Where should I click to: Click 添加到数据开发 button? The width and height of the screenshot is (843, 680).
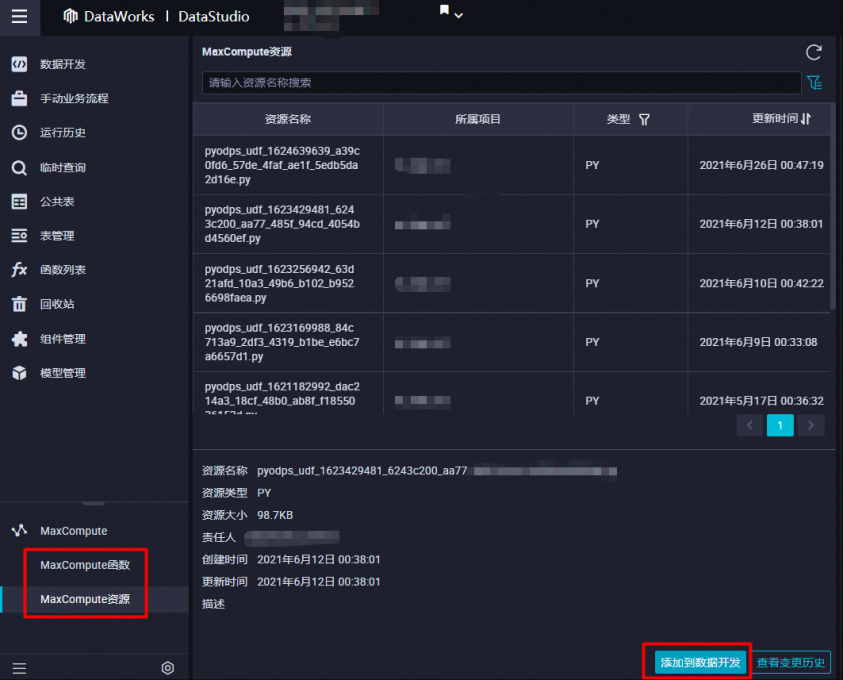click(x=700, y=662)
